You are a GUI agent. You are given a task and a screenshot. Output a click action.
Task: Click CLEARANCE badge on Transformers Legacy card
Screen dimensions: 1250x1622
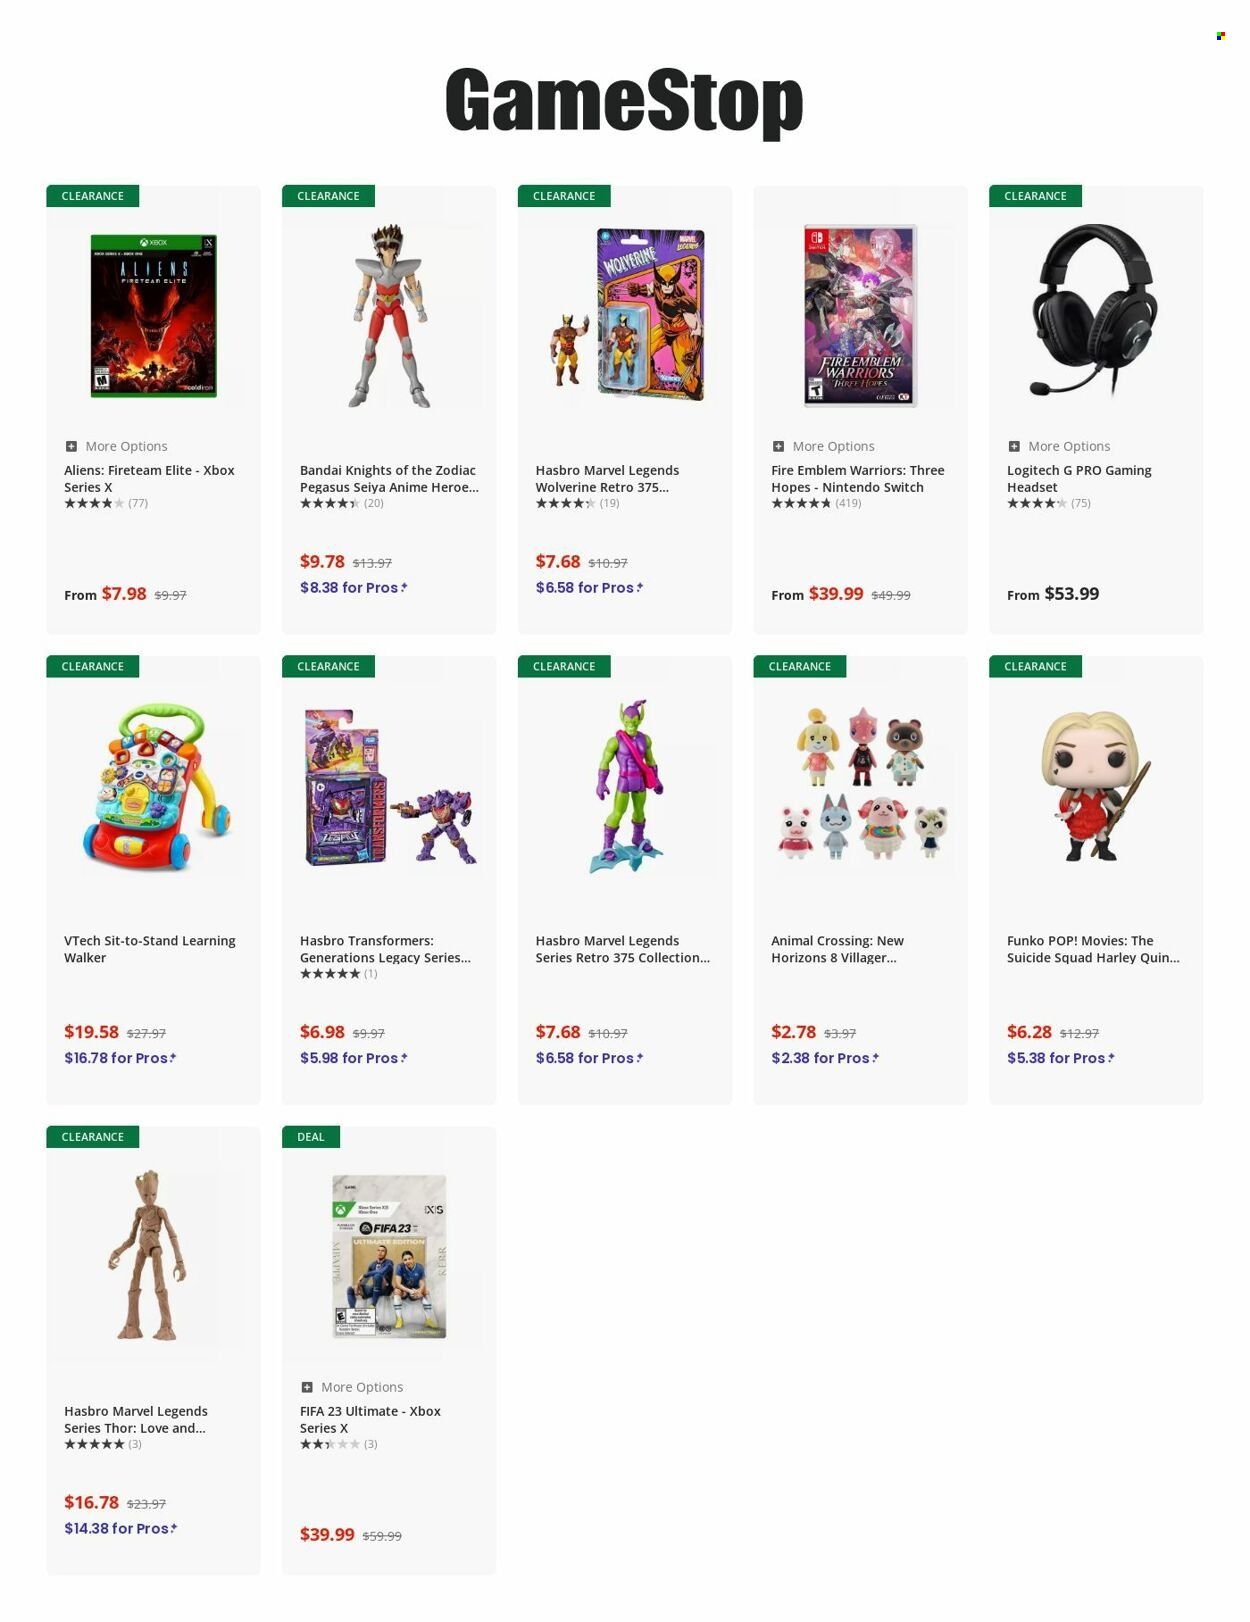tap(328, 667)
